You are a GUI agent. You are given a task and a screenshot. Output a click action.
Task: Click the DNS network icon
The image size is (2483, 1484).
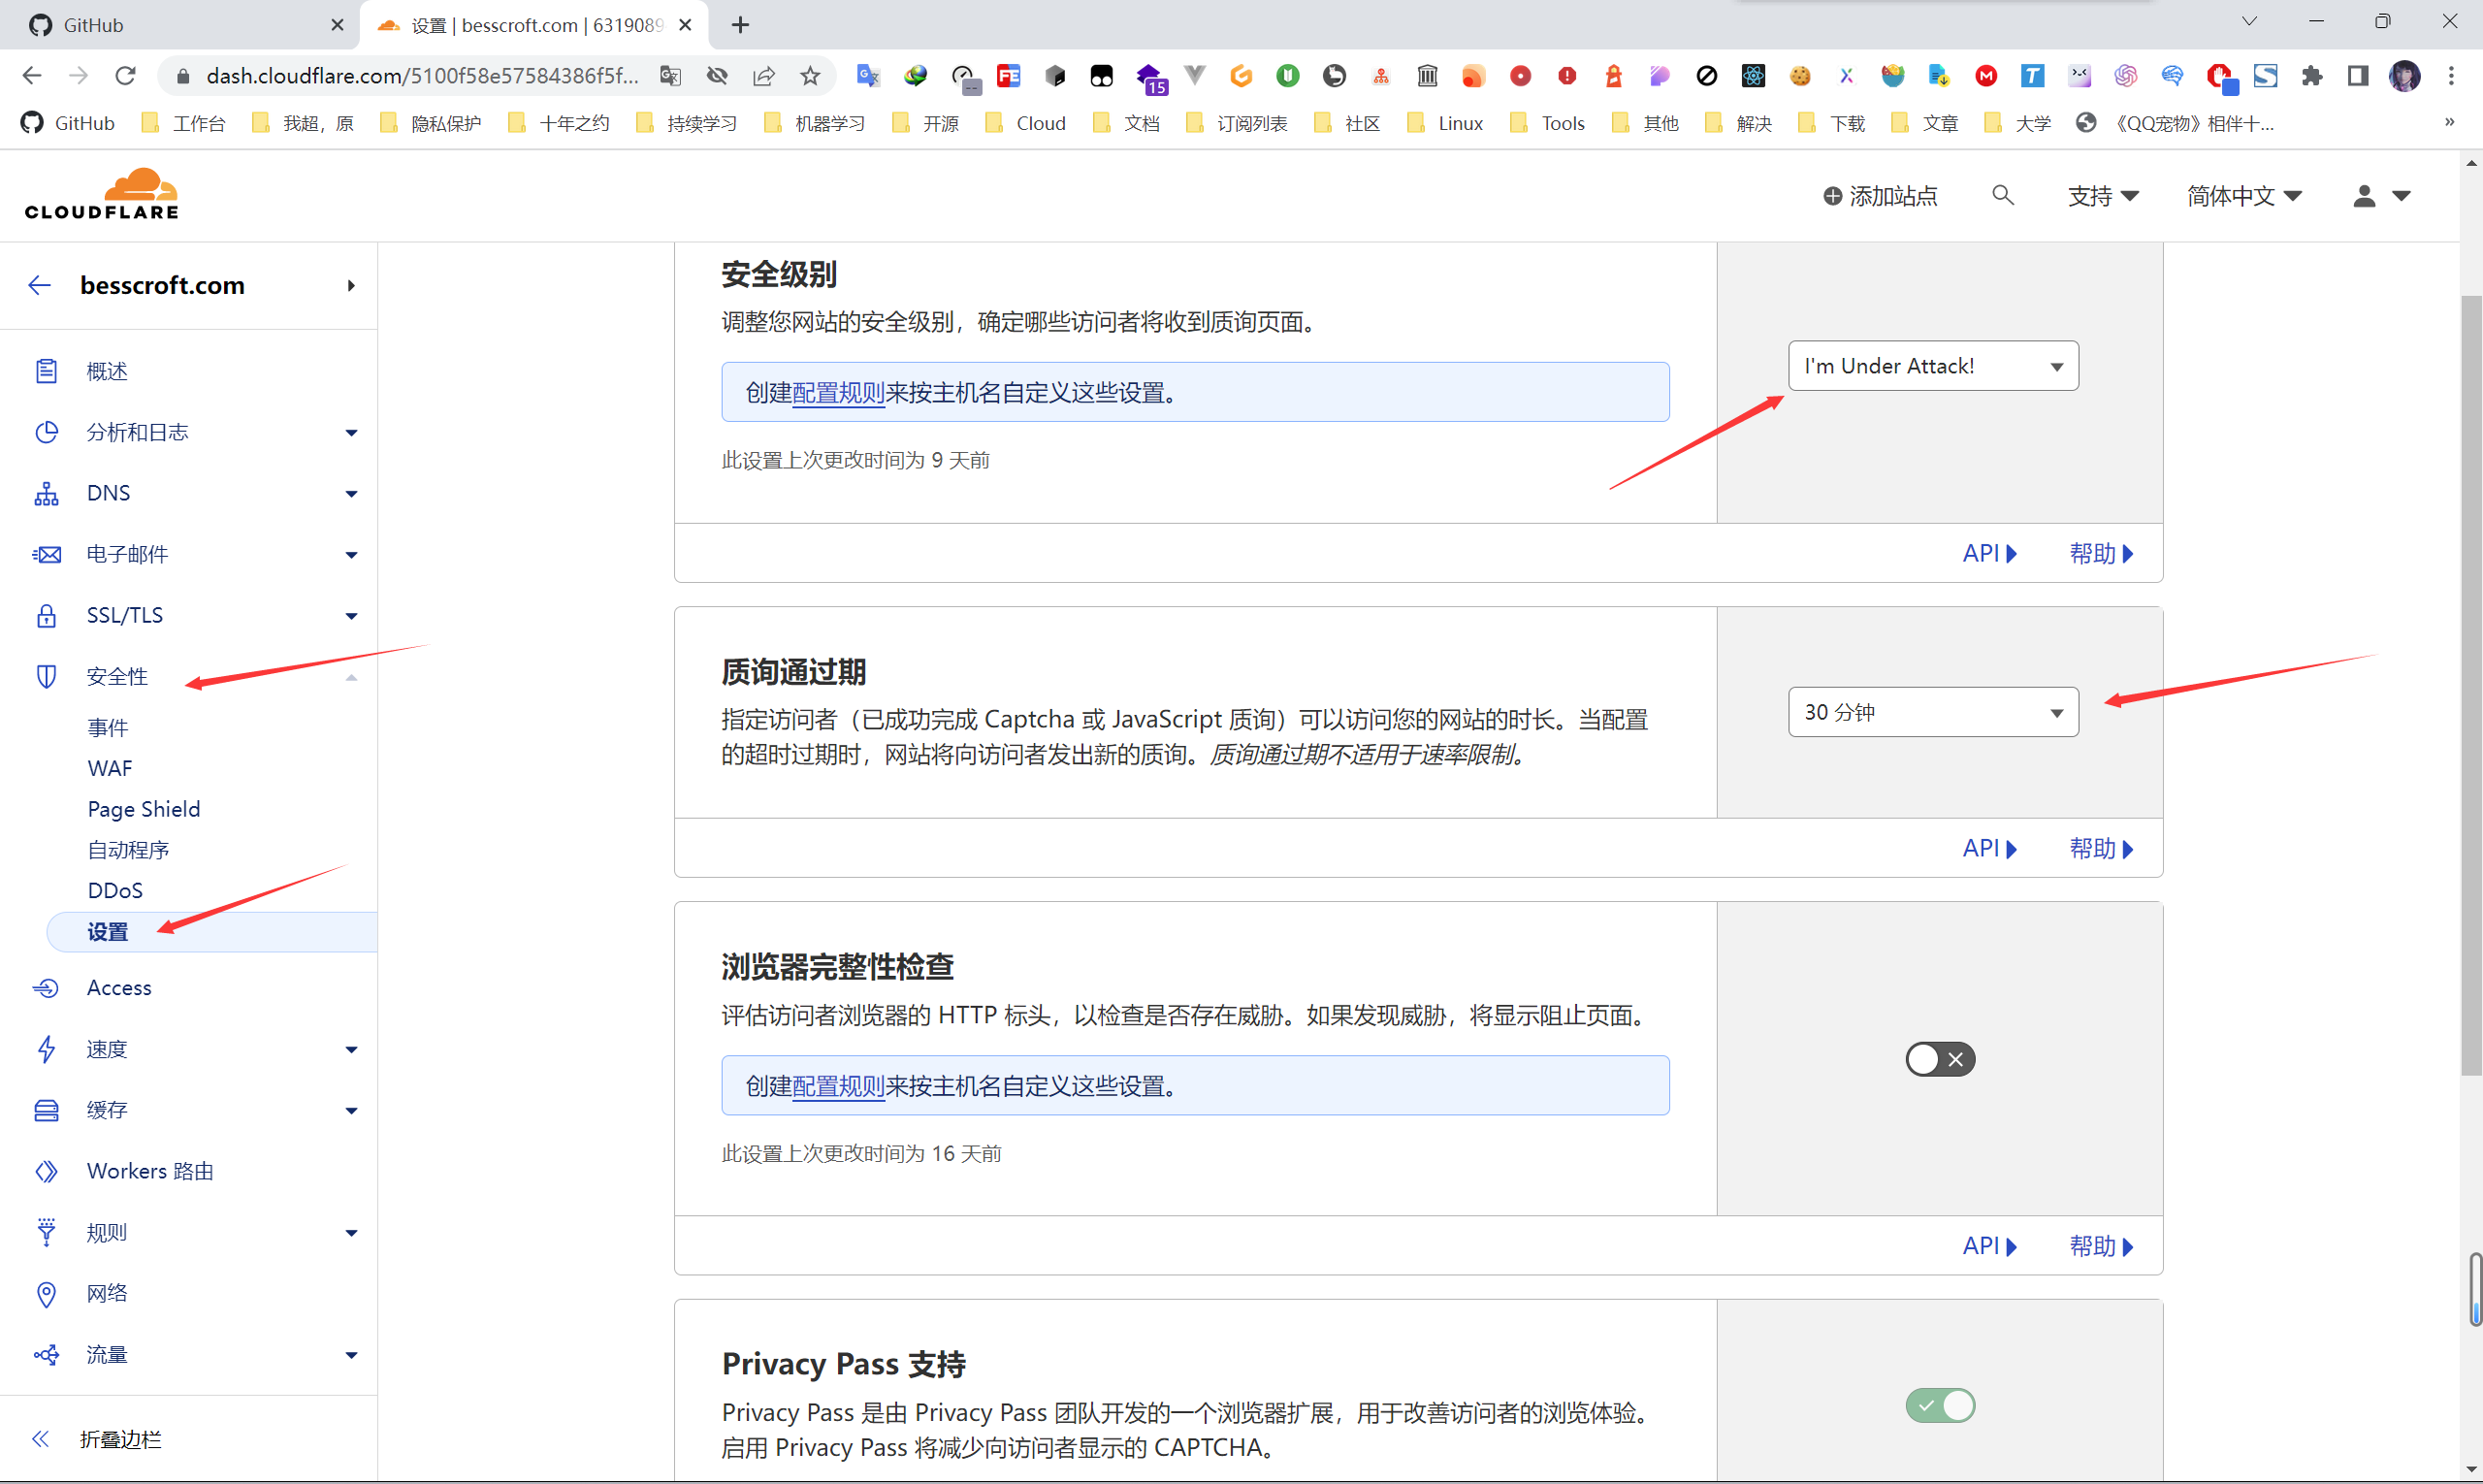pyautogui.click(x=46, y=493)
